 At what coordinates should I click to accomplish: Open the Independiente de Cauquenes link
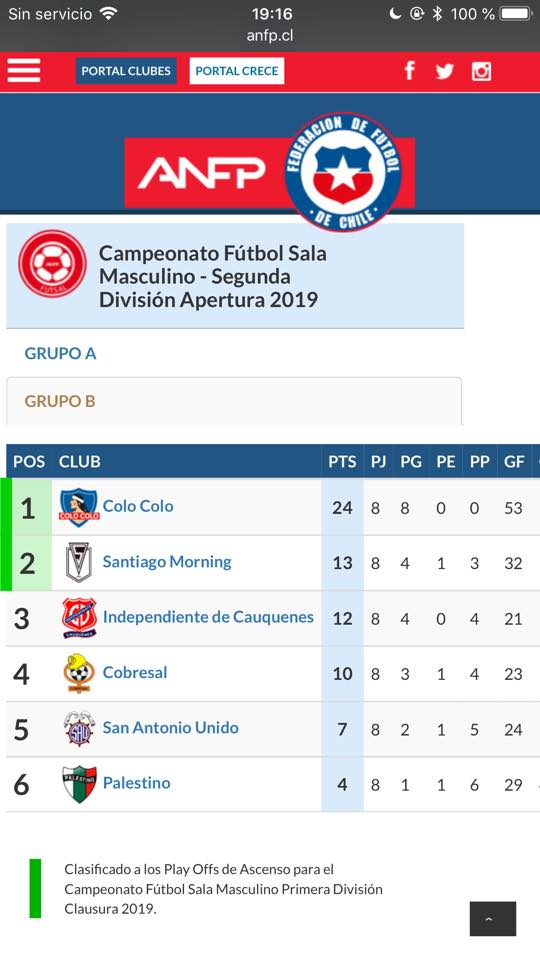(x=208, y=617)
